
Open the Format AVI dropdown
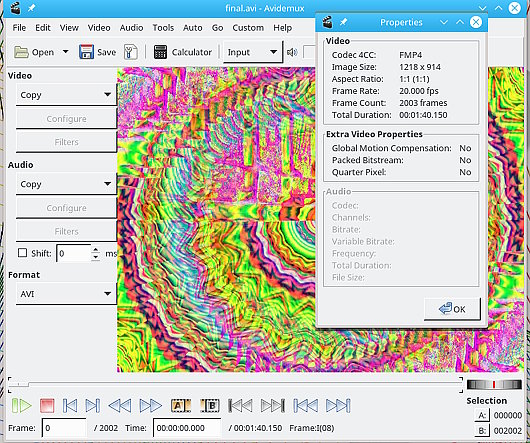pyautogui.click(x=66, y=294)
